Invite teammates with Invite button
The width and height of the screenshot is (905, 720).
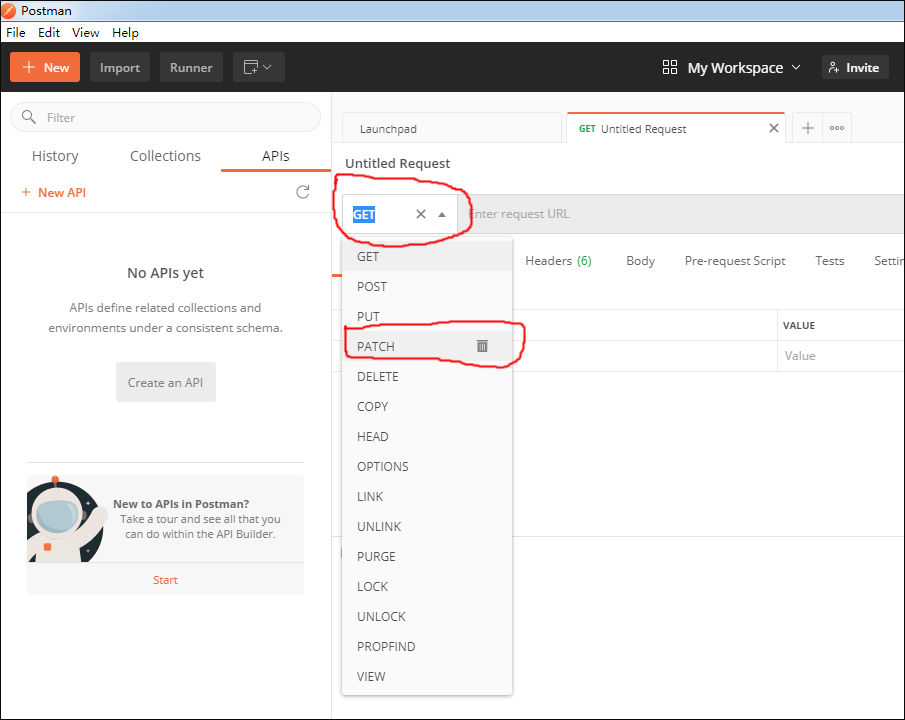click(x=855, y=68)
